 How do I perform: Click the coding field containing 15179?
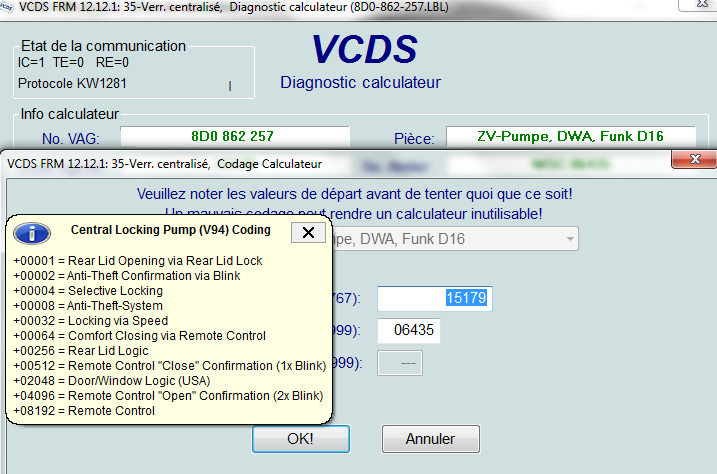pos(434,298)
